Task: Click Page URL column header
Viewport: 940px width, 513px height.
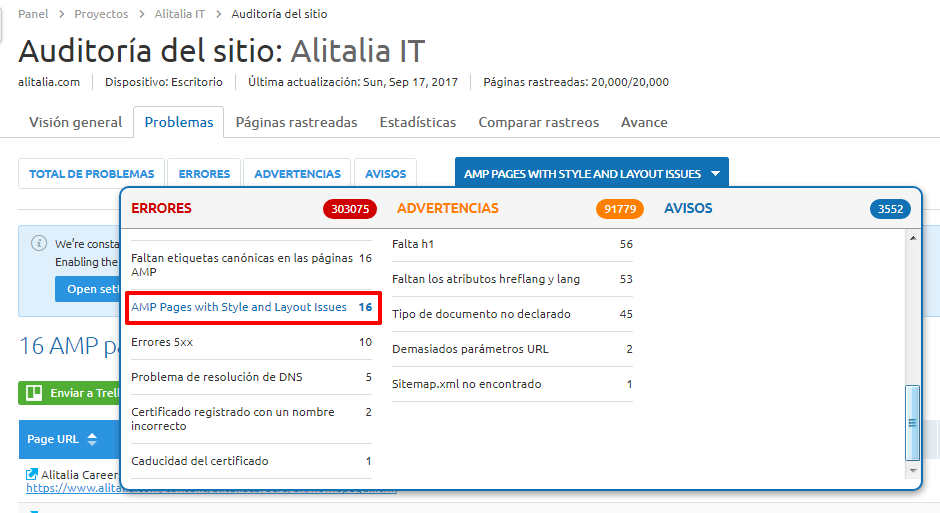Action: pos(53,439)
